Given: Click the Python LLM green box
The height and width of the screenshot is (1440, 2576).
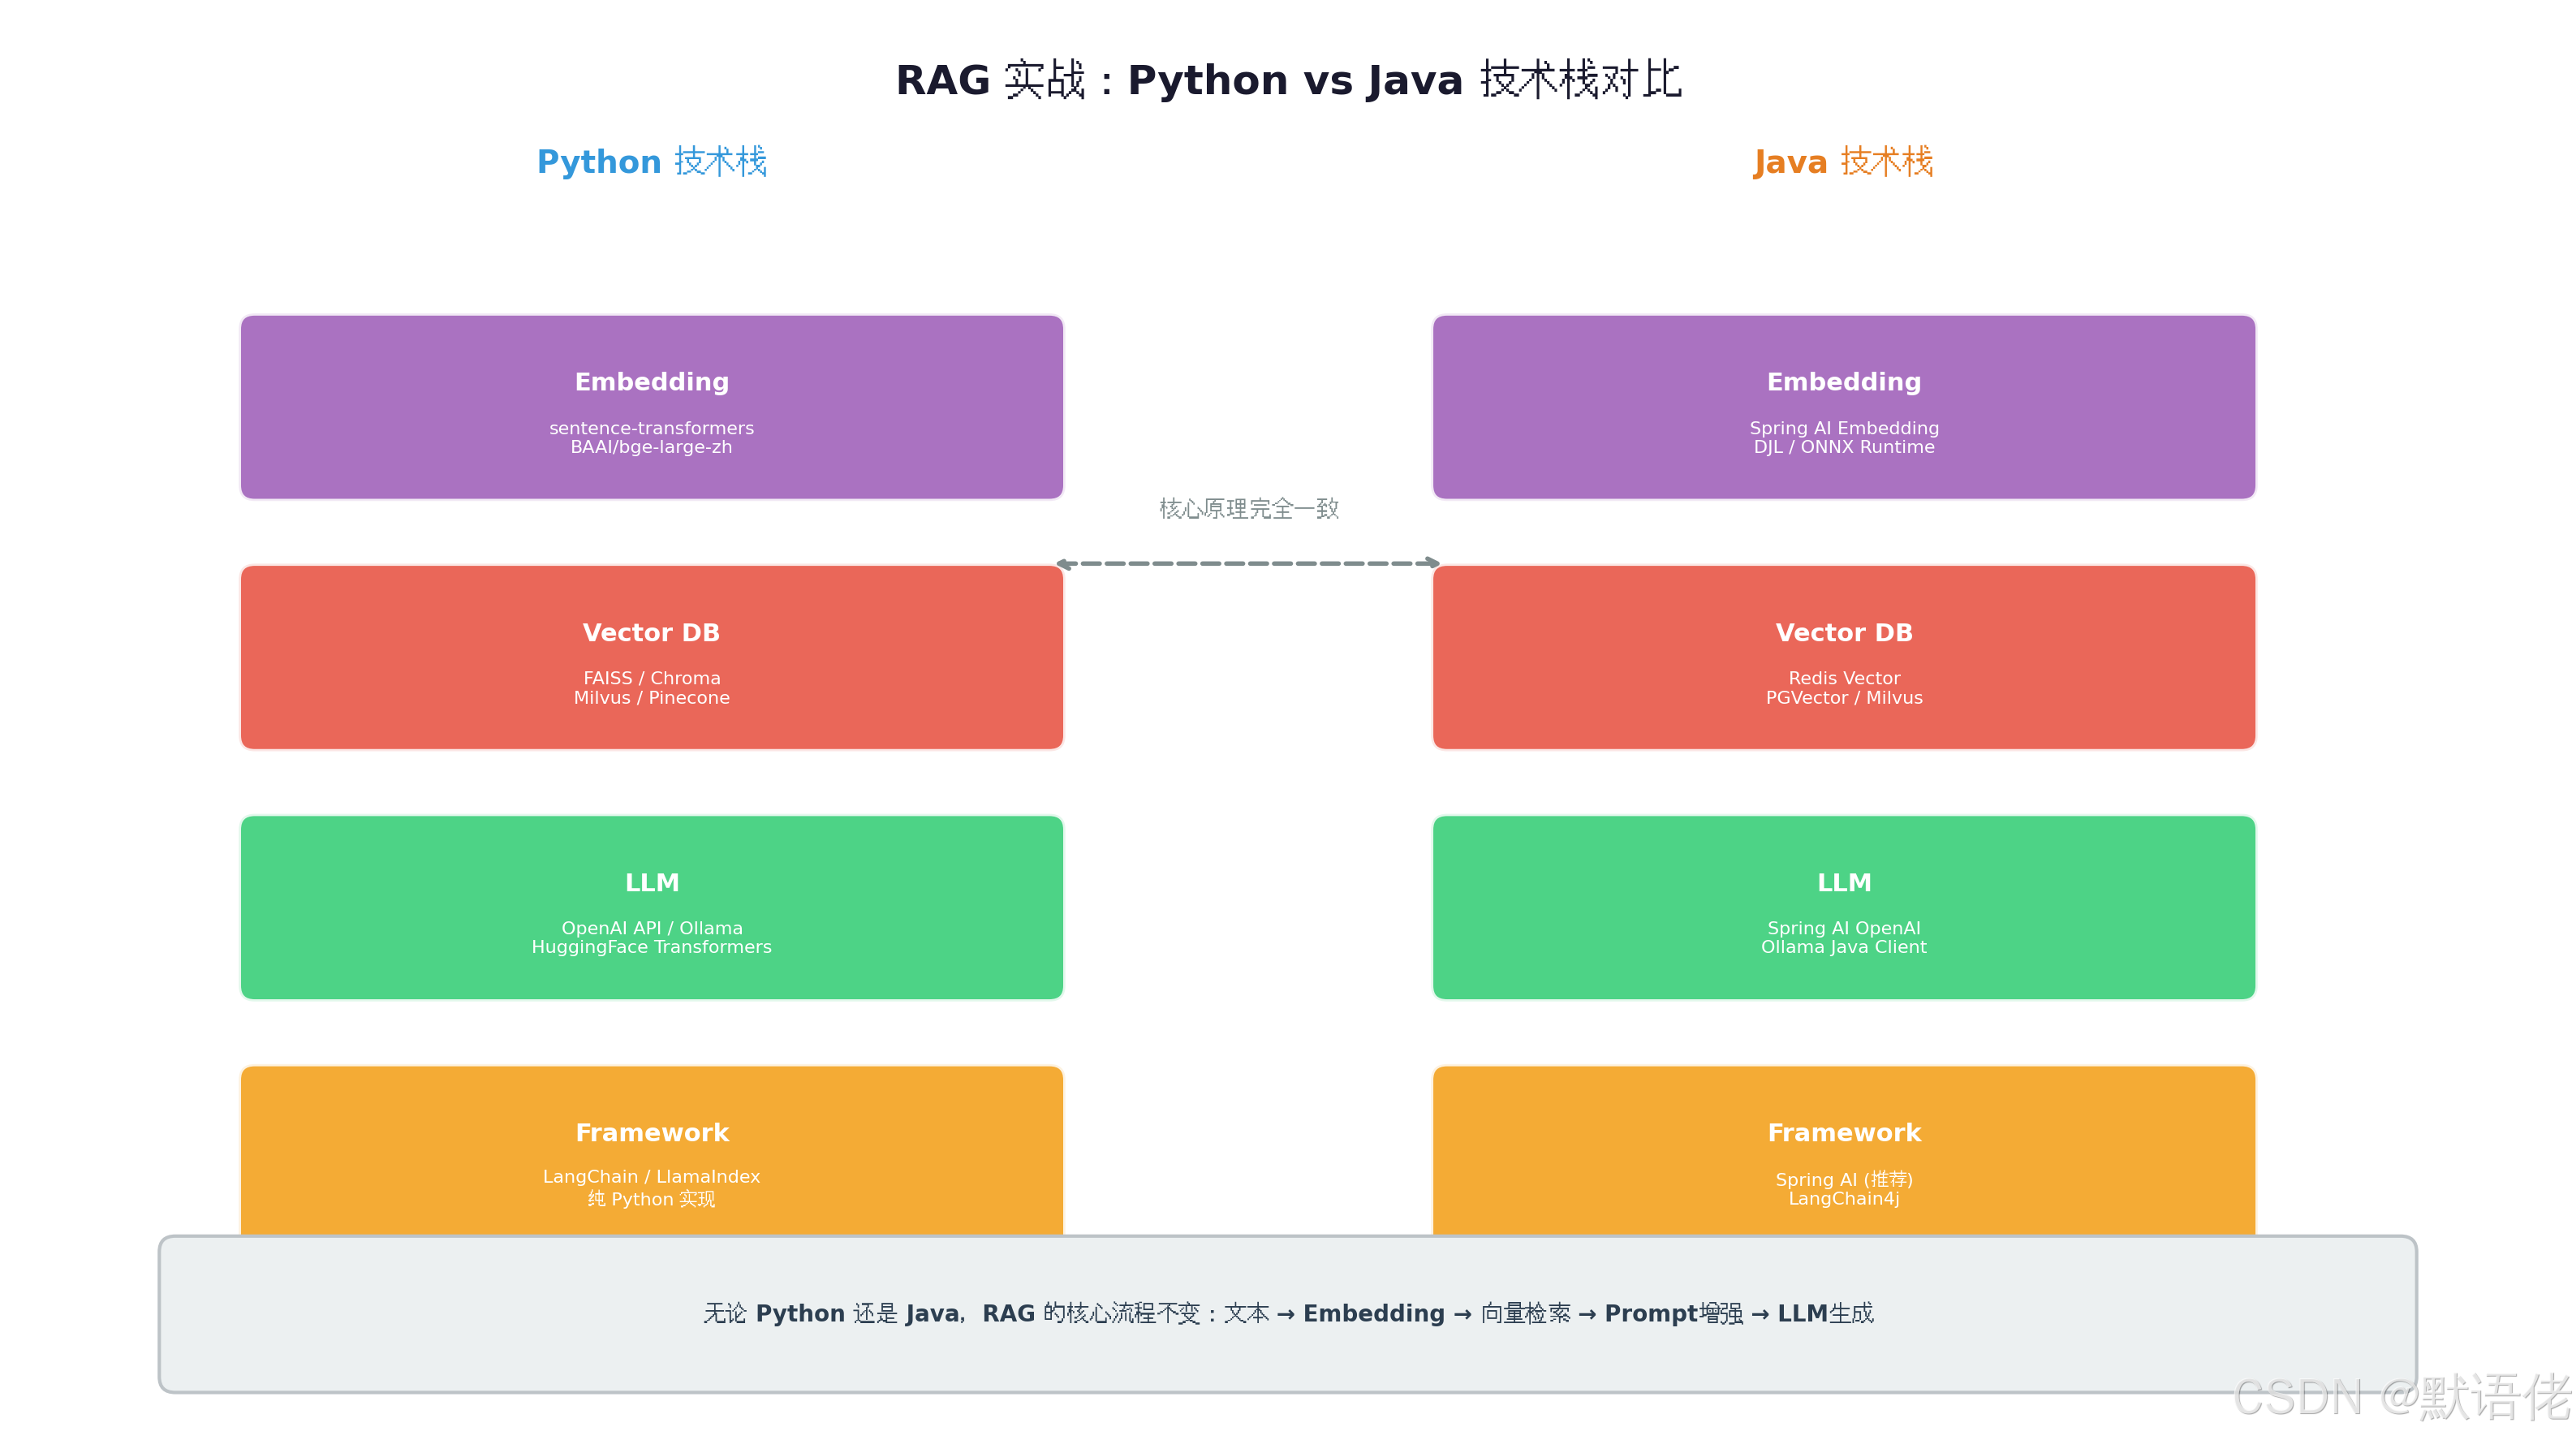Looking at the screenshot, I should [x=651, y=907].
